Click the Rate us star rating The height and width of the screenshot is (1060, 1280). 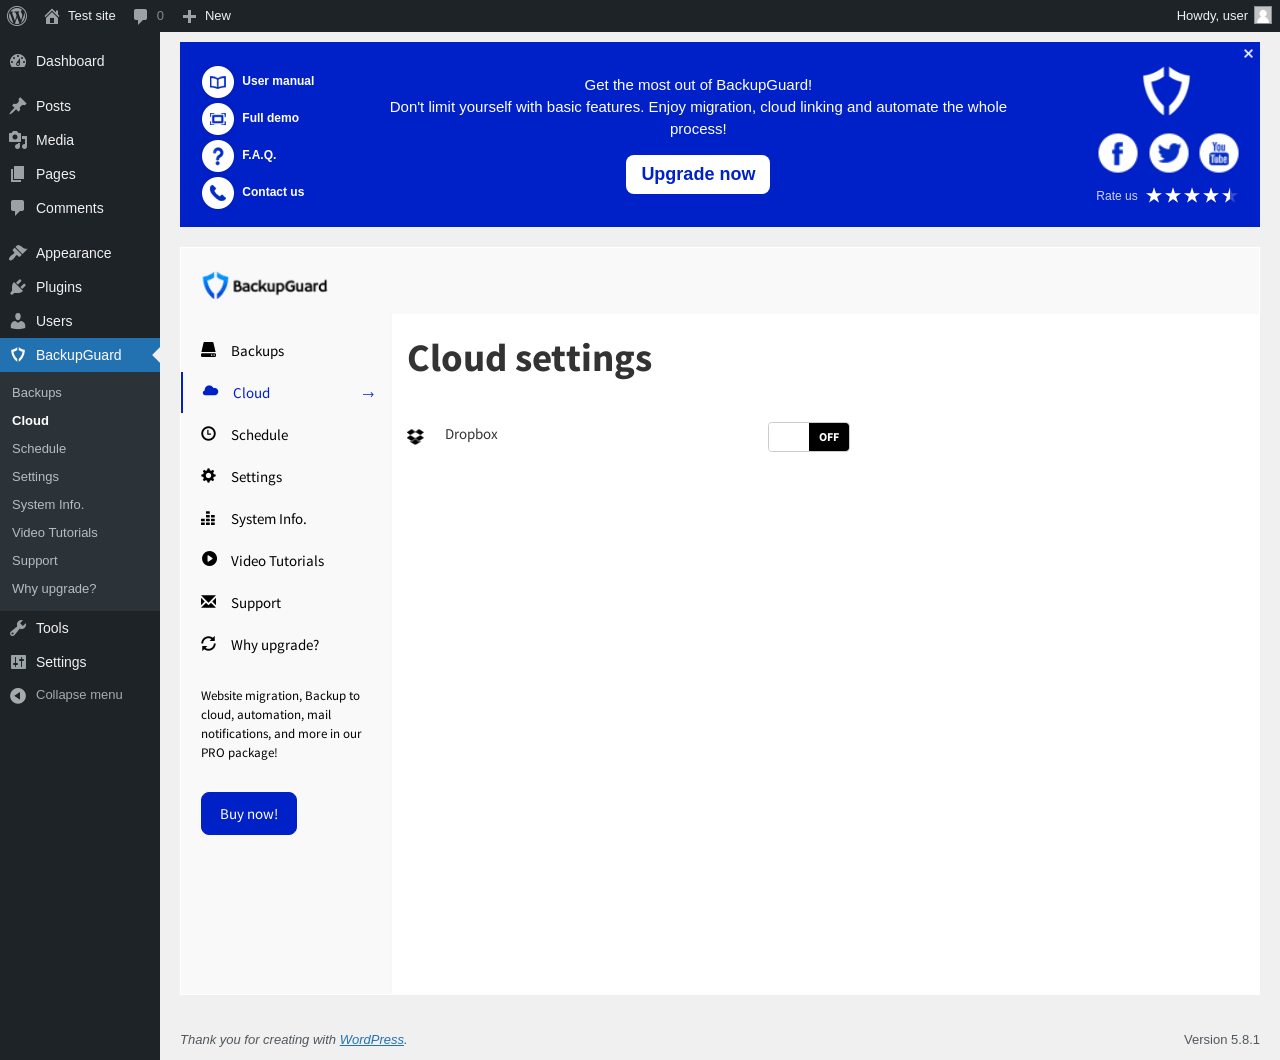1192,196
